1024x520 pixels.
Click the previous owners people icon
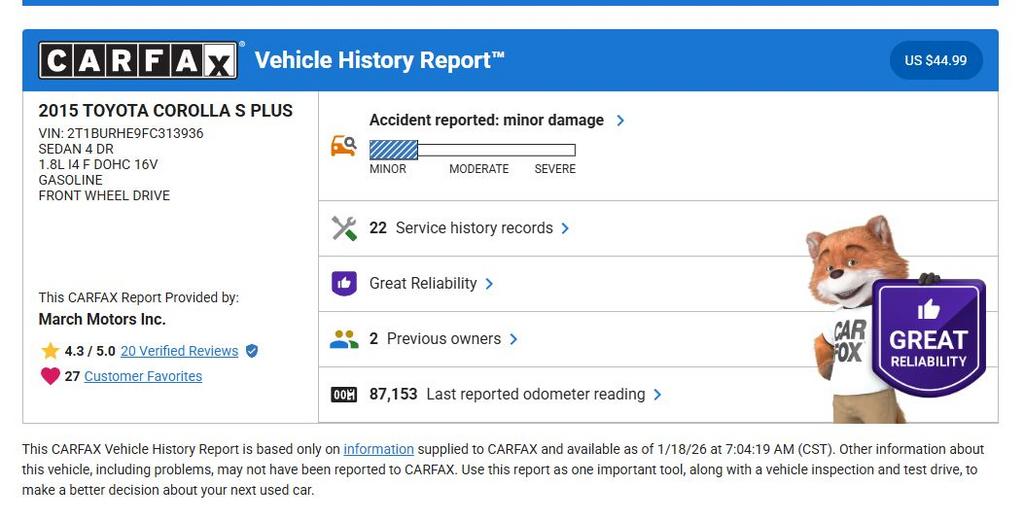(x=344, y=339)
